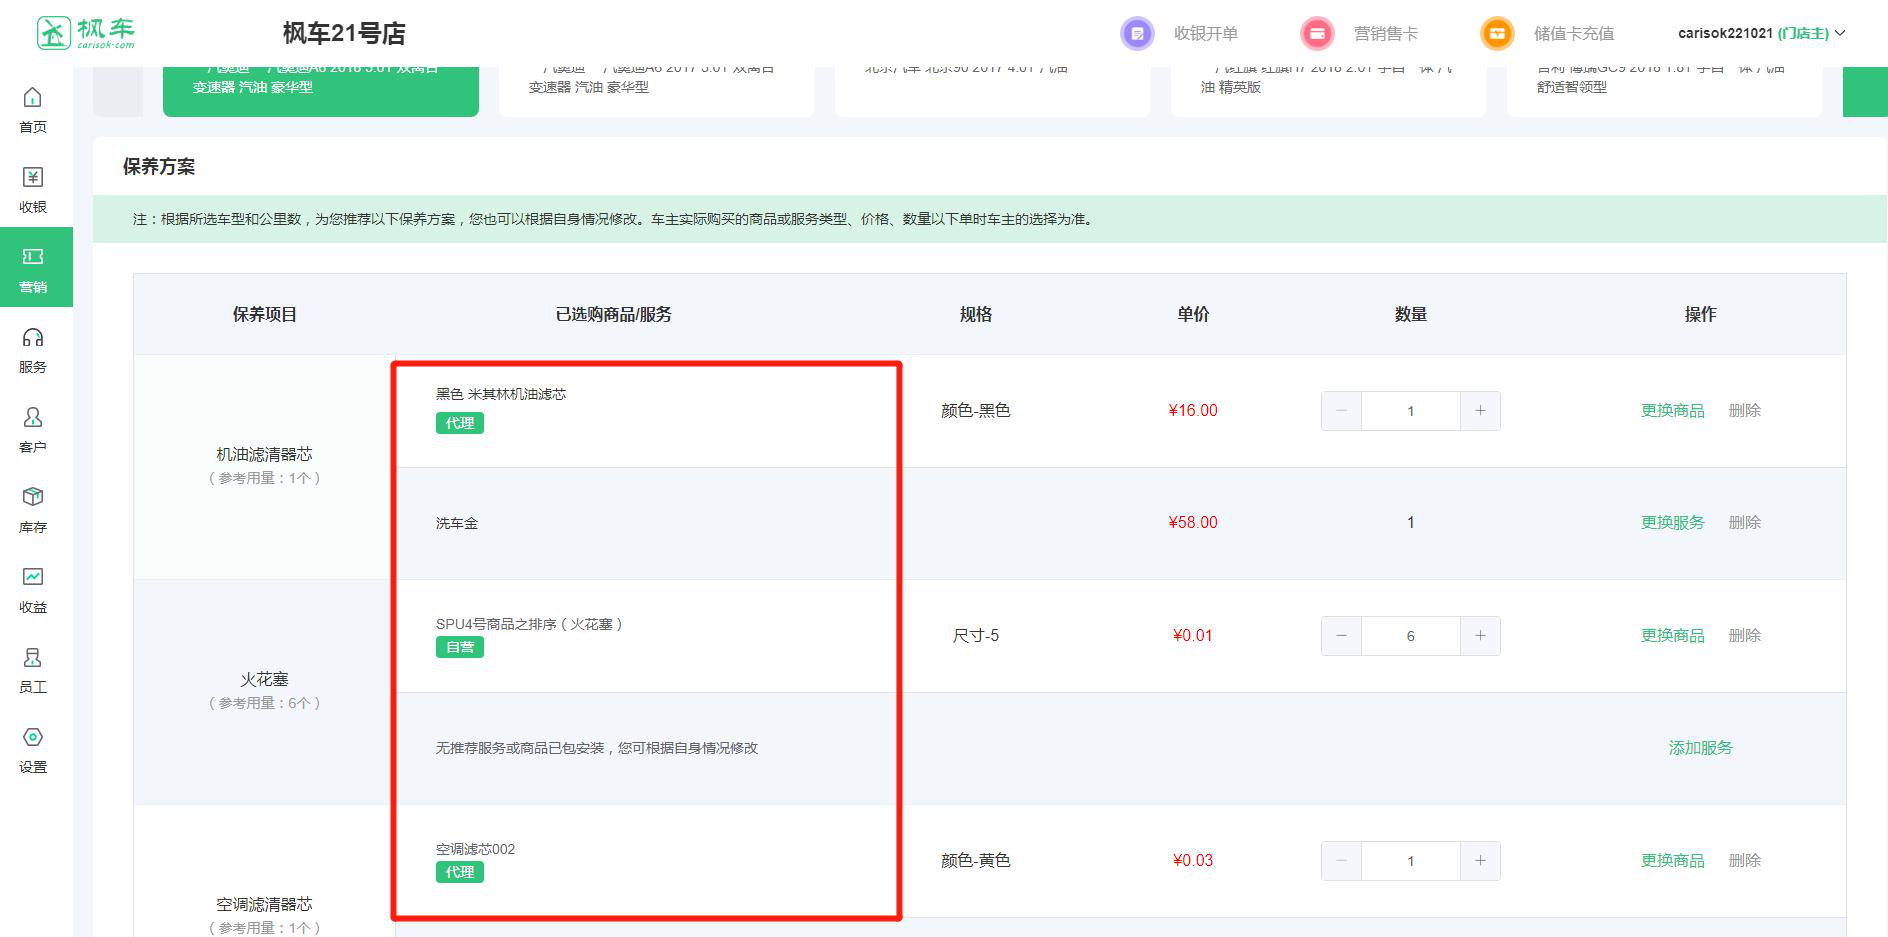The height and width of the screenshot is (937, 1888).
Task: Click quantity field for 米其林机油滤芯
Action: [1411, 411]
